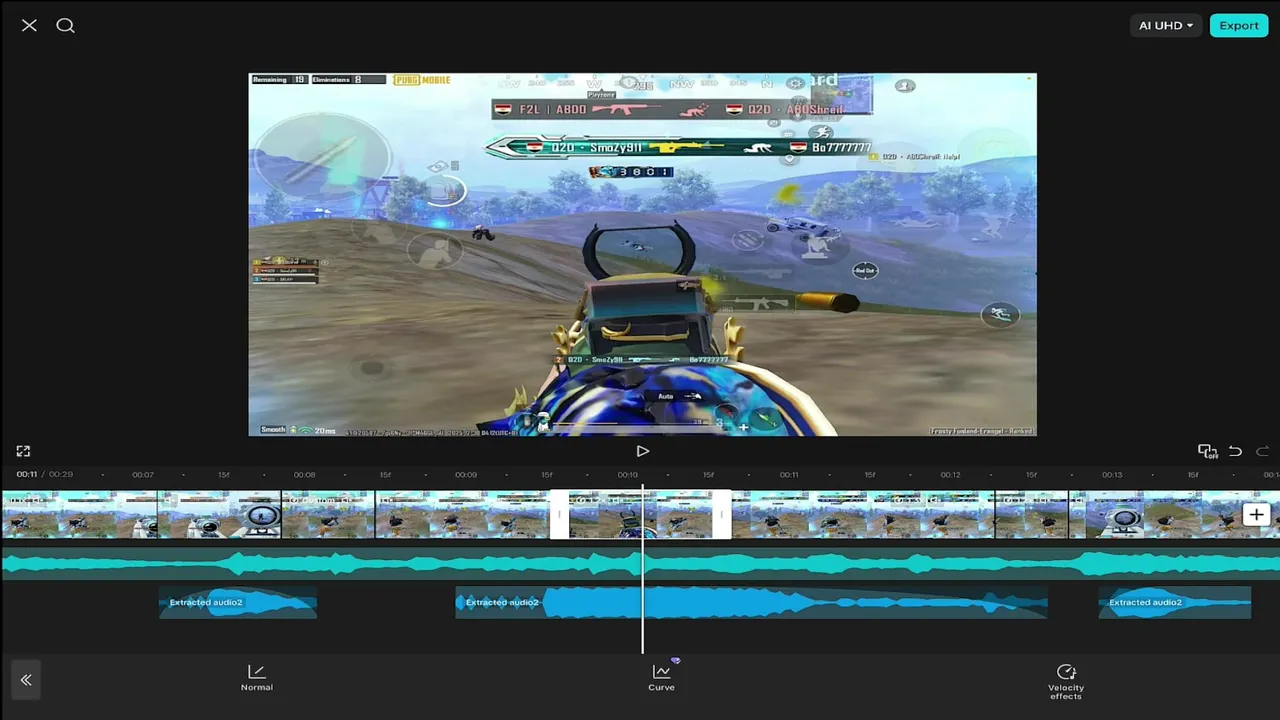Jump to the 00:07 ruler mark
The height and width of the screenshot is (720, 1280).
tap(143, 475)
